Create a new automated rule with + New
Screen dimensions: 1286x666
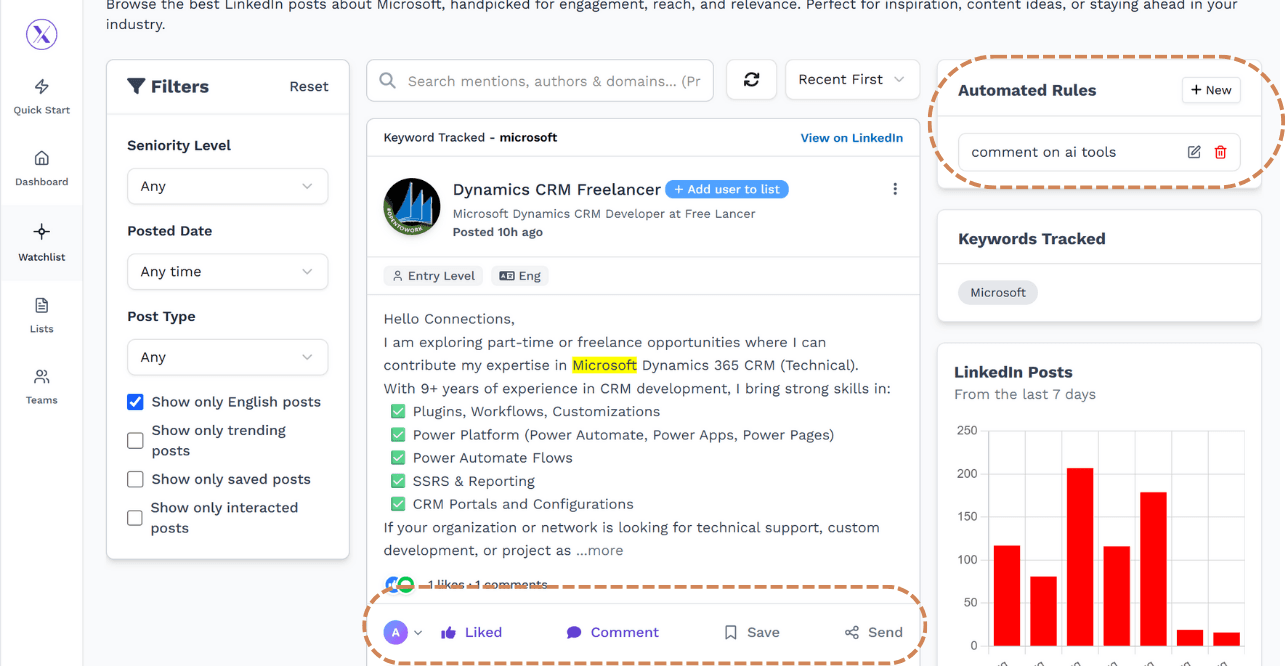click(1211, 90)
